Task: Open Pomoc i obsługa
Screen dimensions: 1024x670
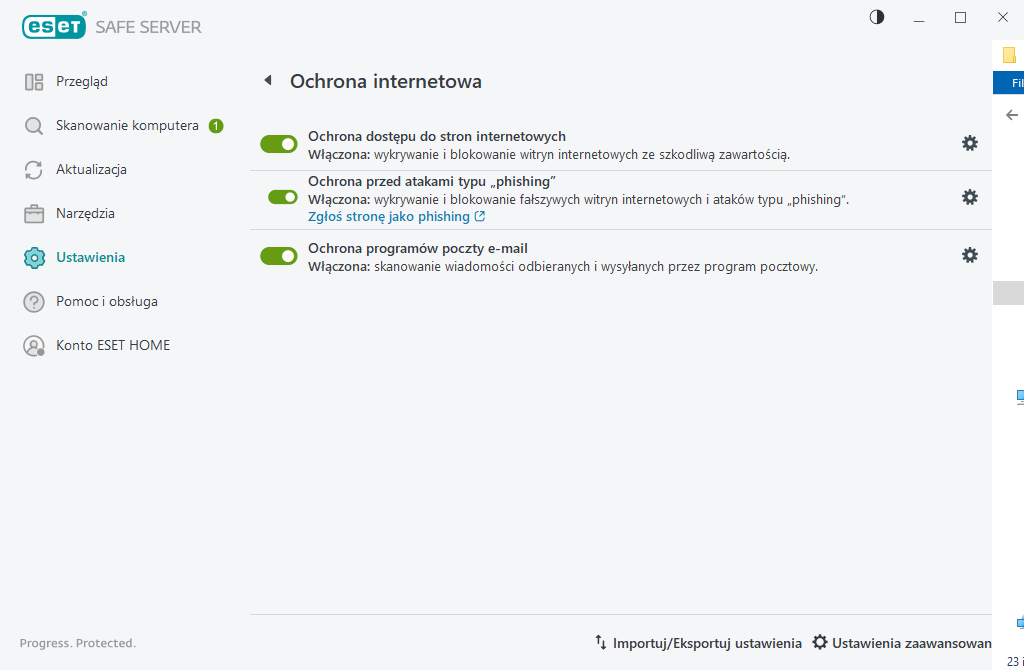Action: pyautogui.click(x=103, y=301)
